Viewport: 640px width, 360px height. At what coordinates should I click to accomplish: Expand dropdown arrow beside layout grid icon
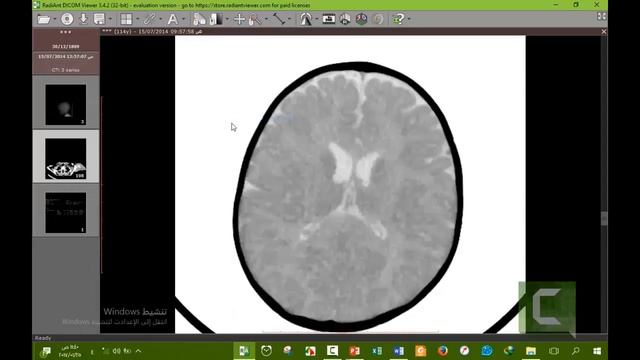click(137, 19)
